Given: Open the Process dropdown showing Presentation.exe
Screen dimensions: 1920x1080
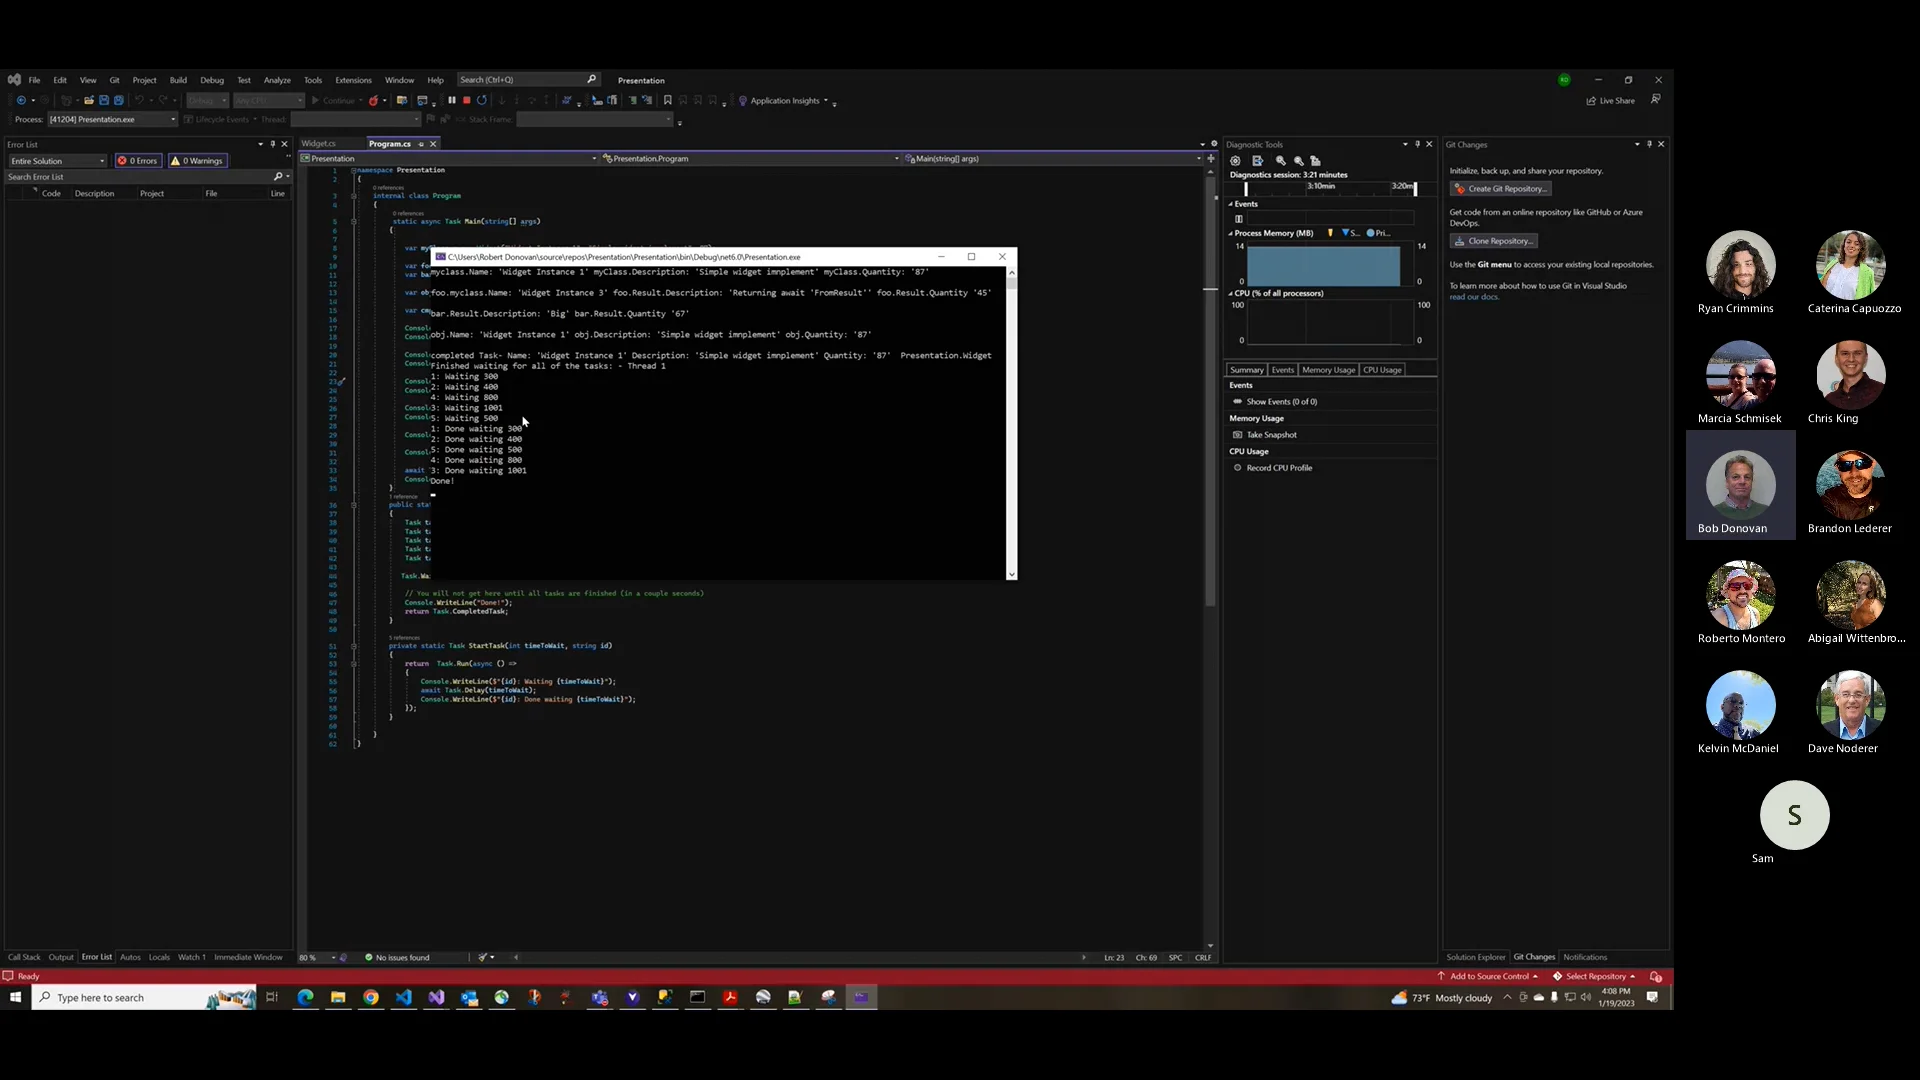Looking at the screenshot, I should point(110,119).
